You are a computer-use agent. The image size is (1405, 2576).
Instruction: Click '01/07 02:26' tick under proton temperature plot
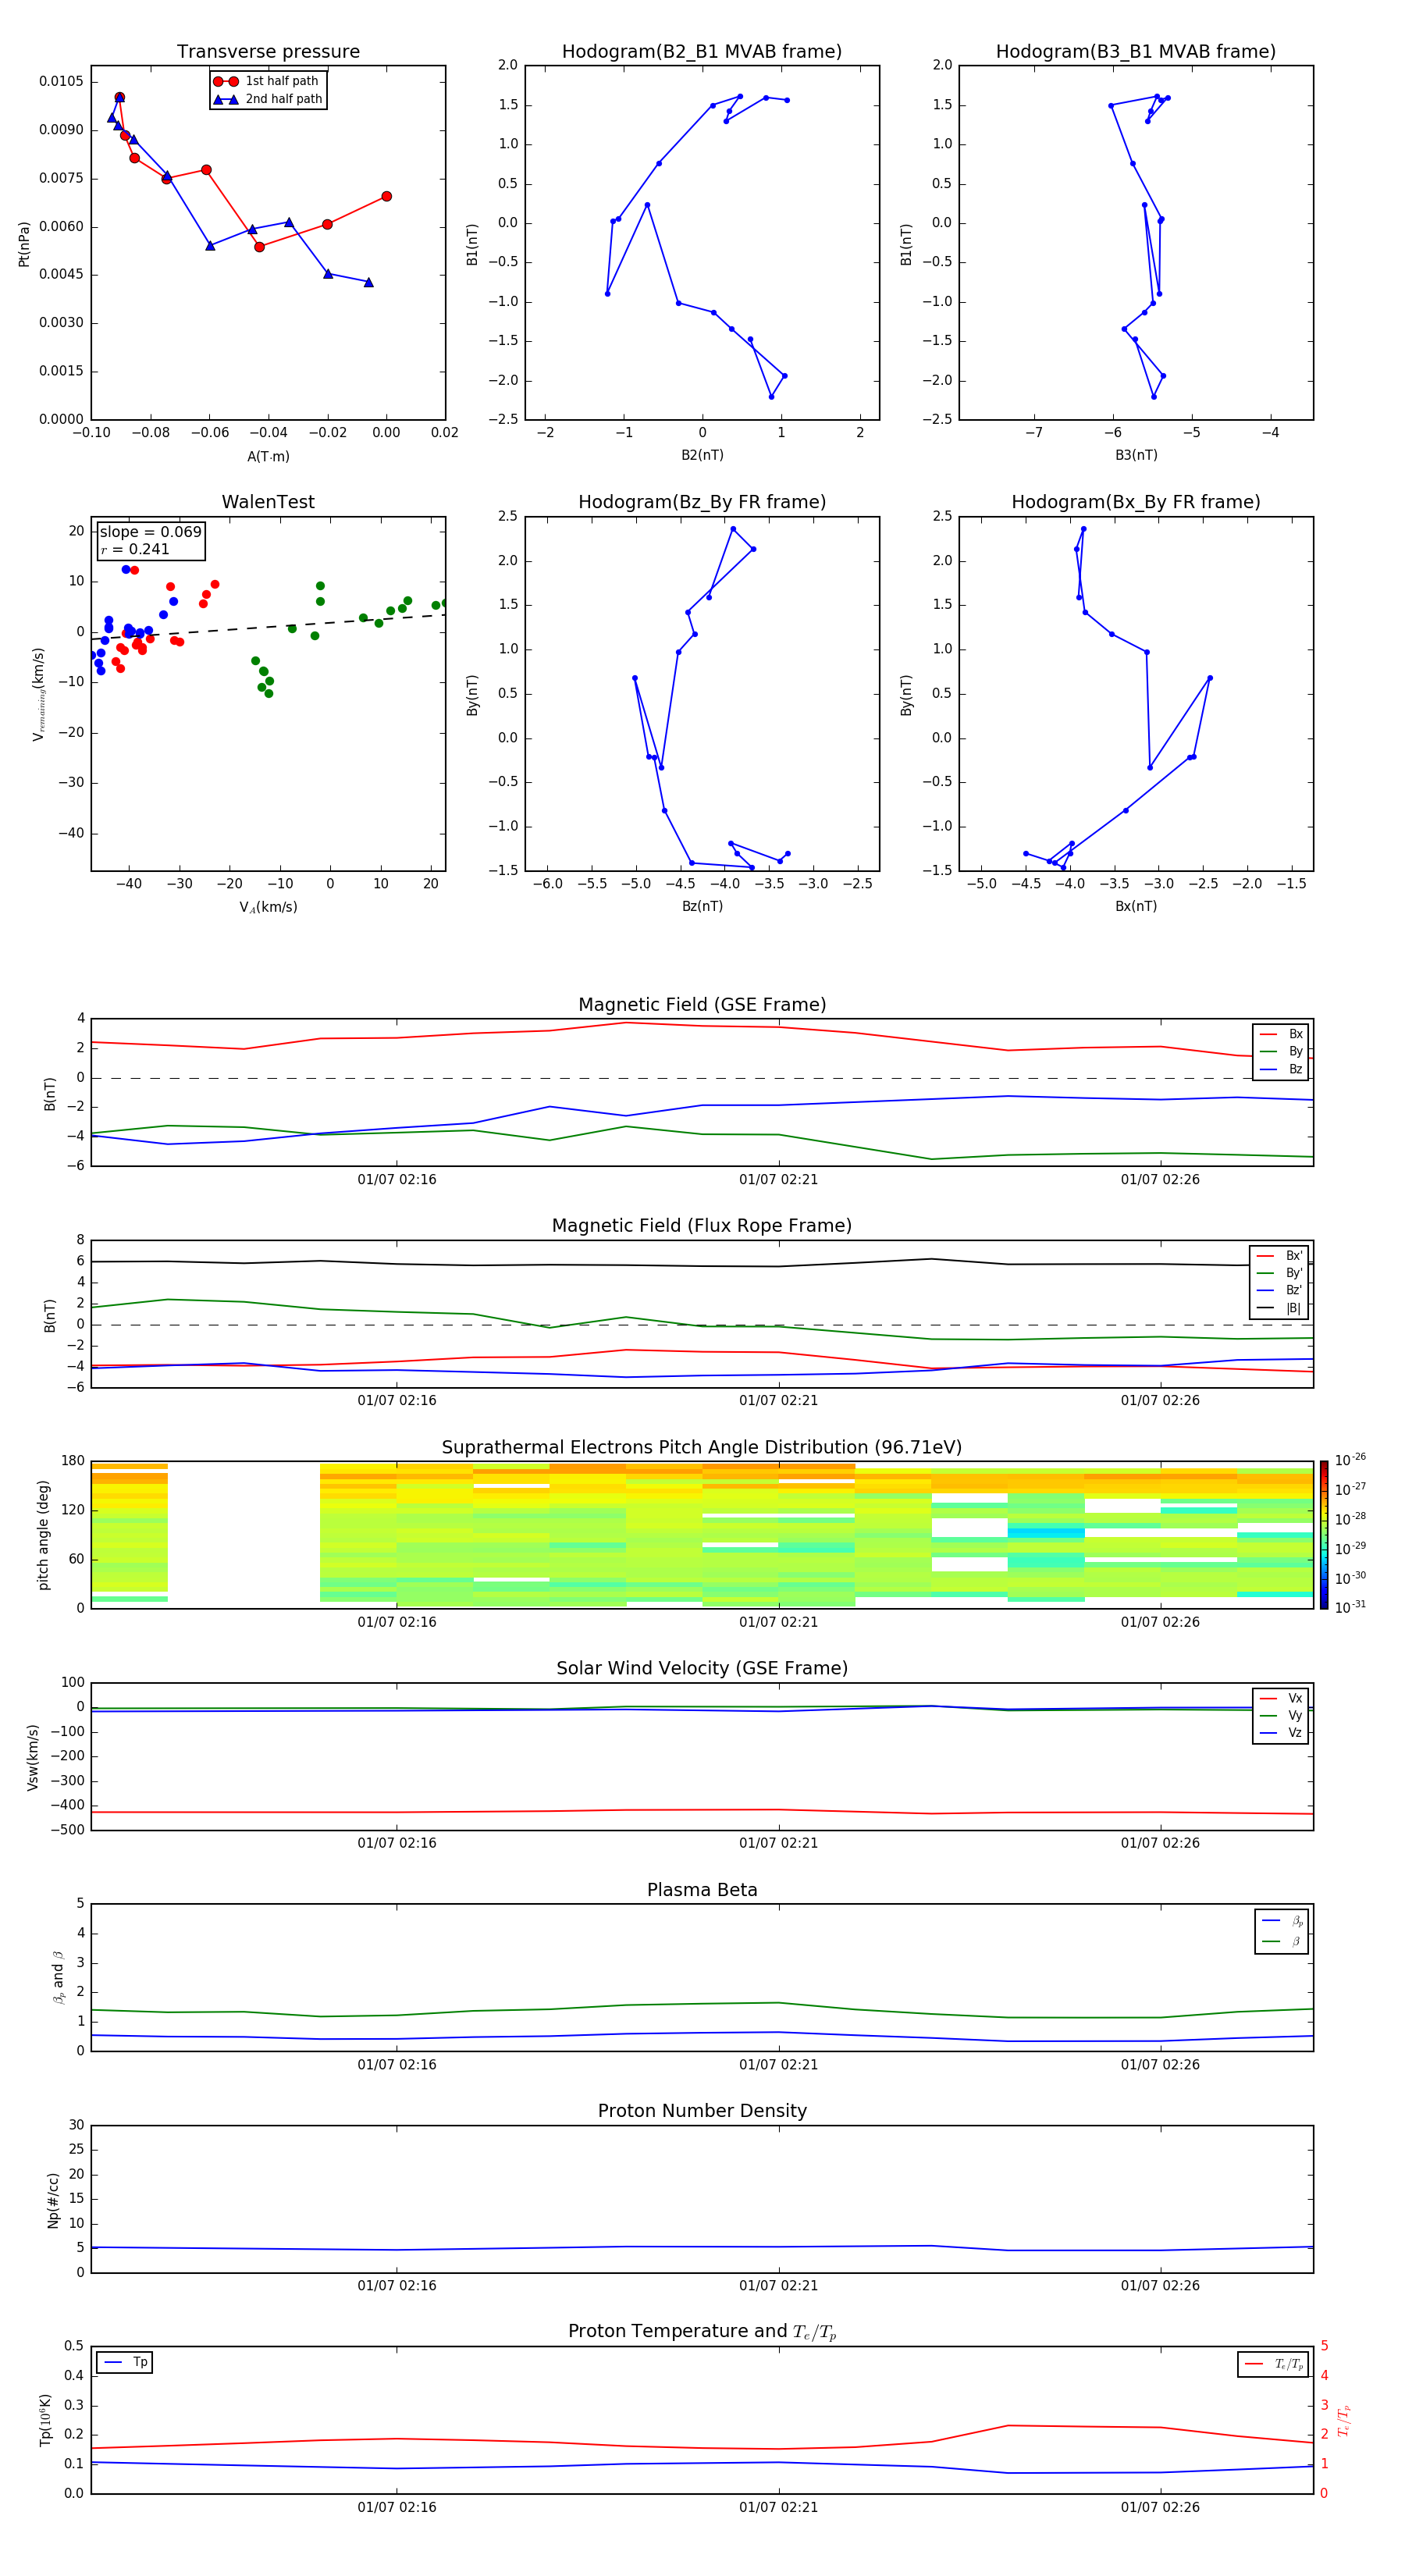pos(1160,2507)
